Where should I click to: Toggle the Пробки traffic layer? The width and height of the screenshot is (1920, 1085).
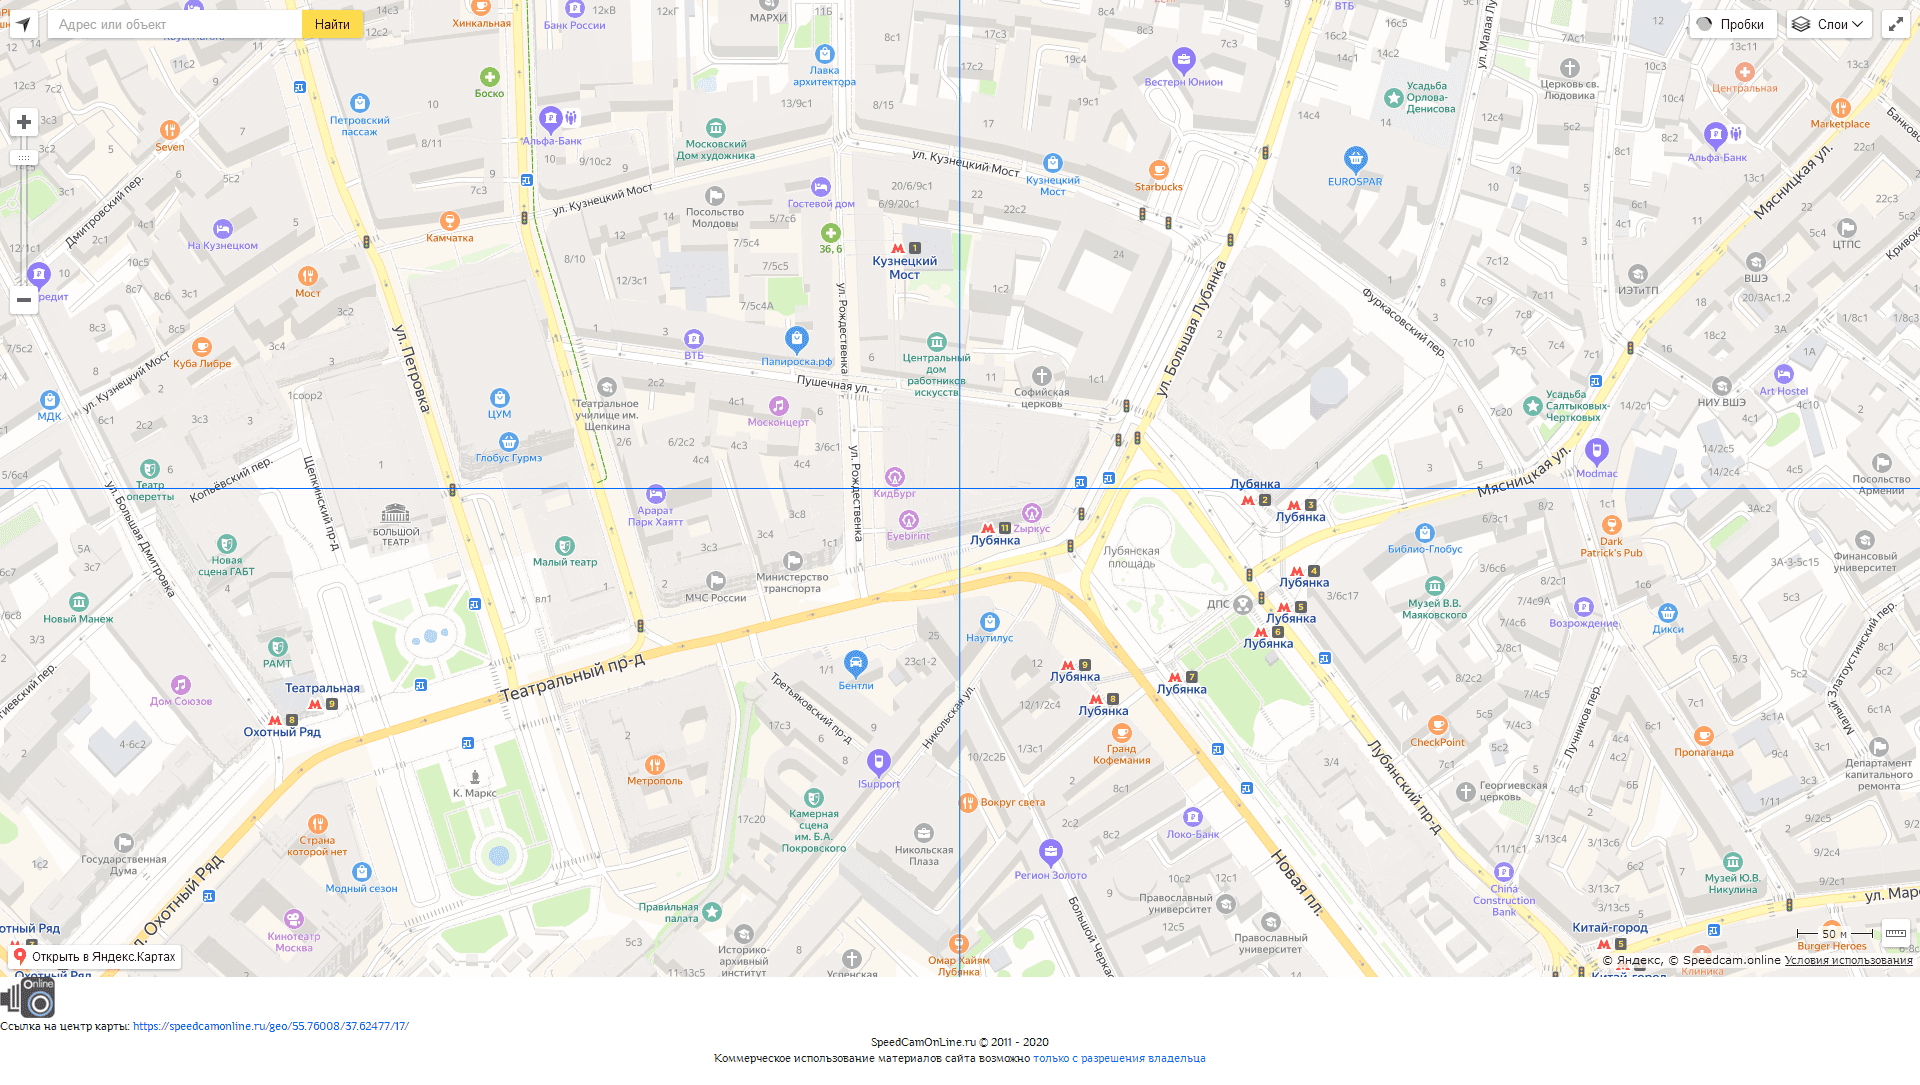(x=1732, y=24)
